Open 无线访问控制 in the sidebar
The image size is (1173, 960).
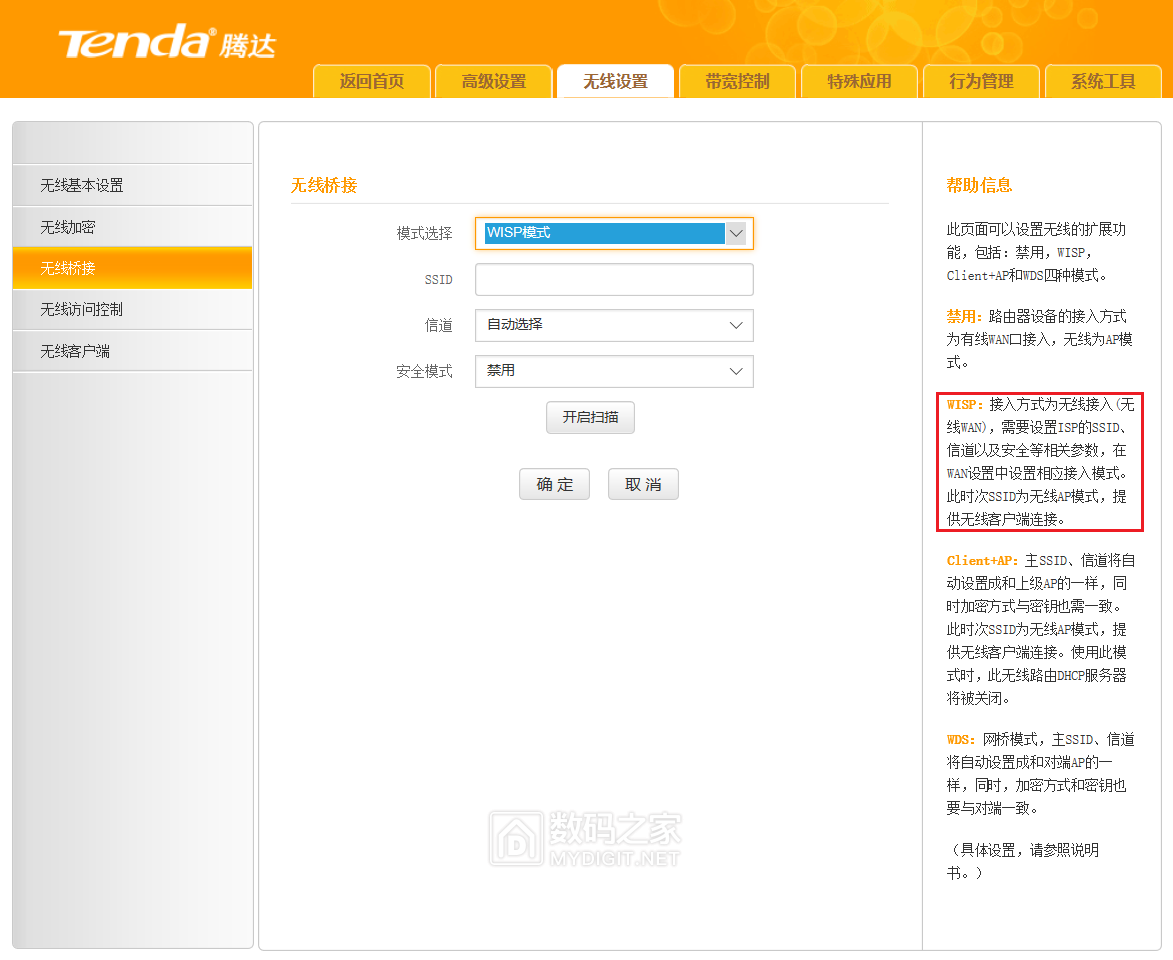pyautogui.click(x=132, y=309)
